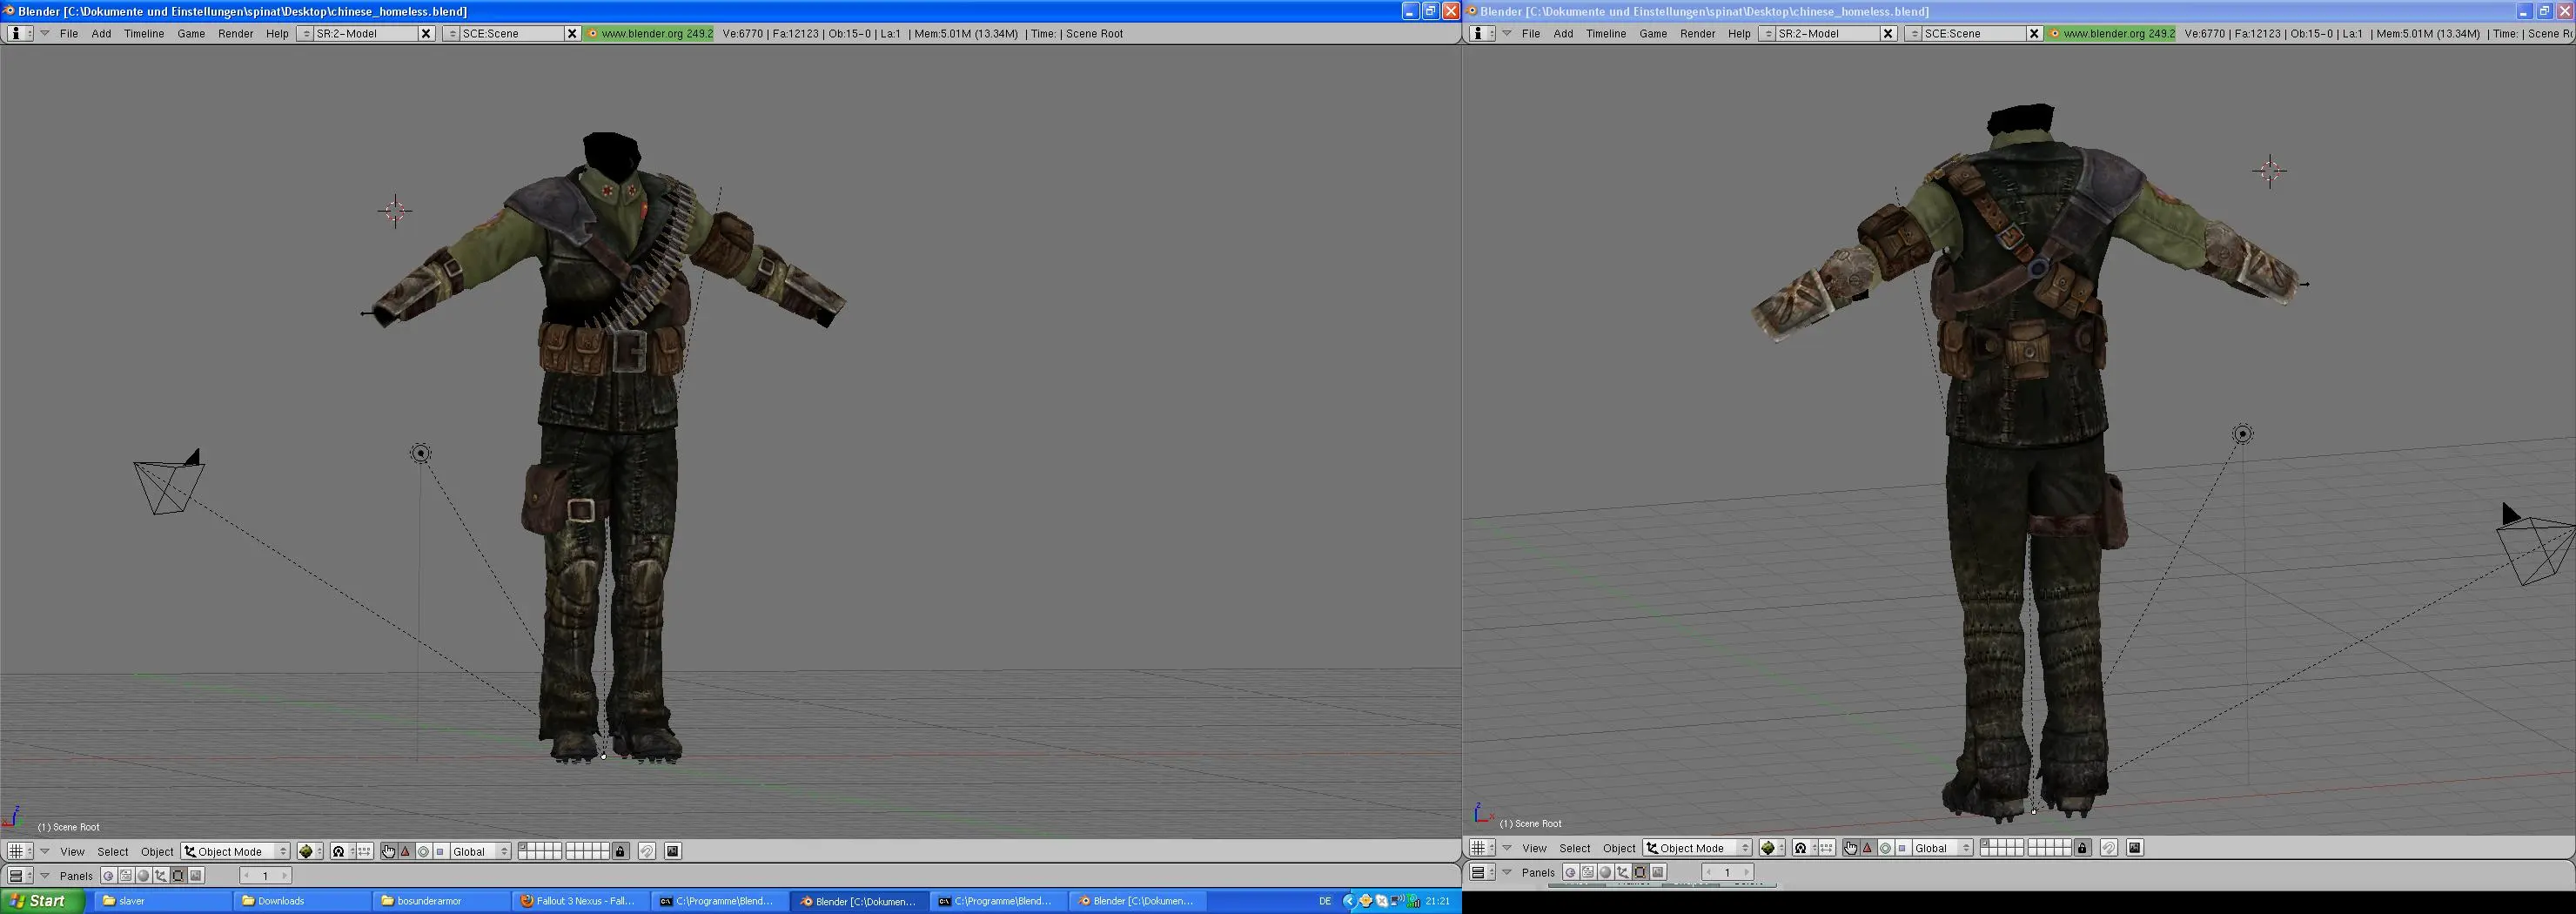
Task: Open Select menu in left 3D viewport header
Action: pyautogui.click(x=113, y=852)
